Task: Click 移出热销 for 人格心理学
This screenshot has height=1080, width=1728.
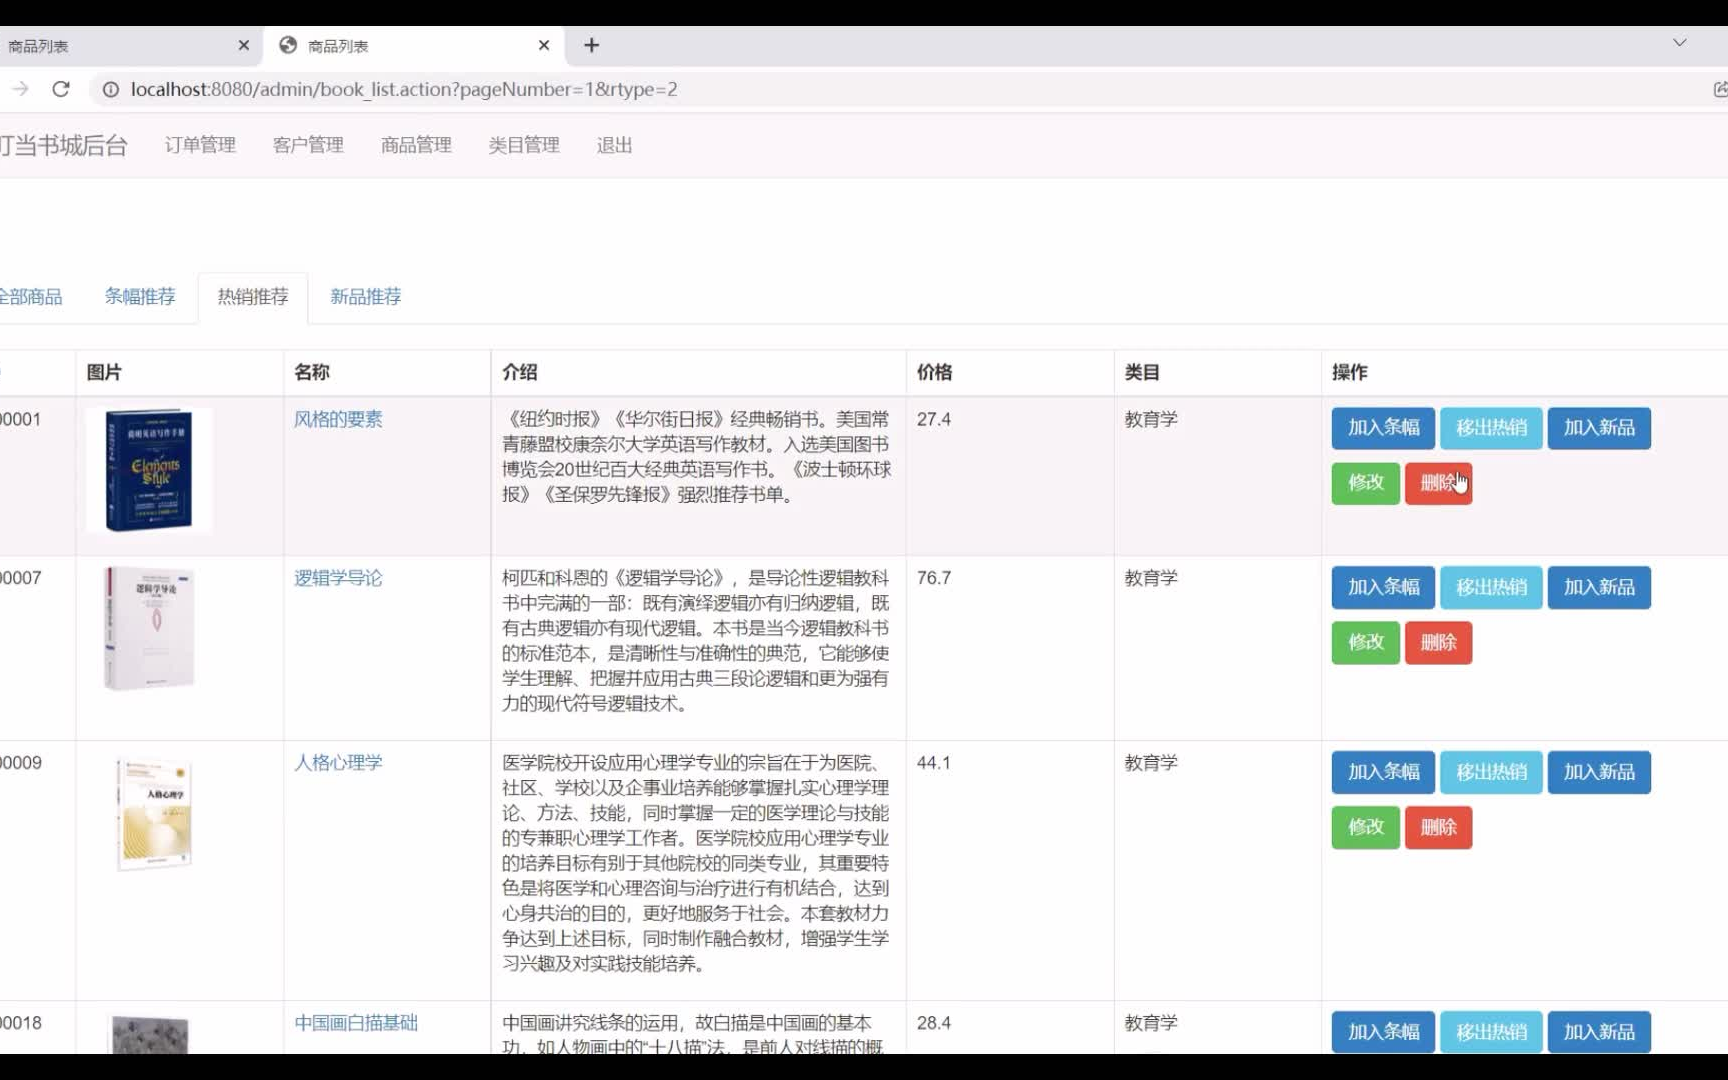Action: [x=1491, y=772]
